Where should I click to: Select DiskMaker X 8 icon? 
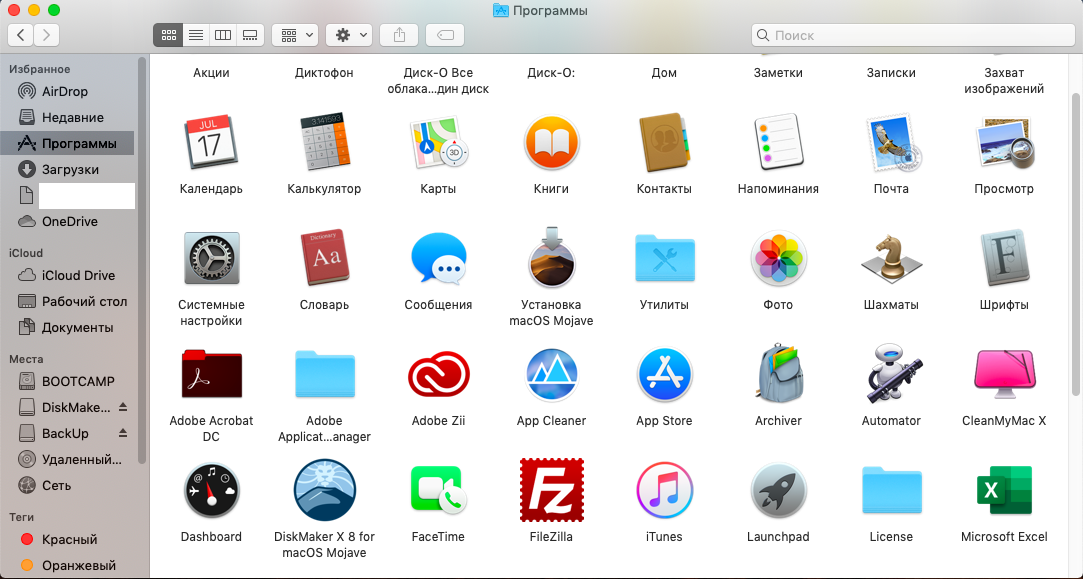324,490
